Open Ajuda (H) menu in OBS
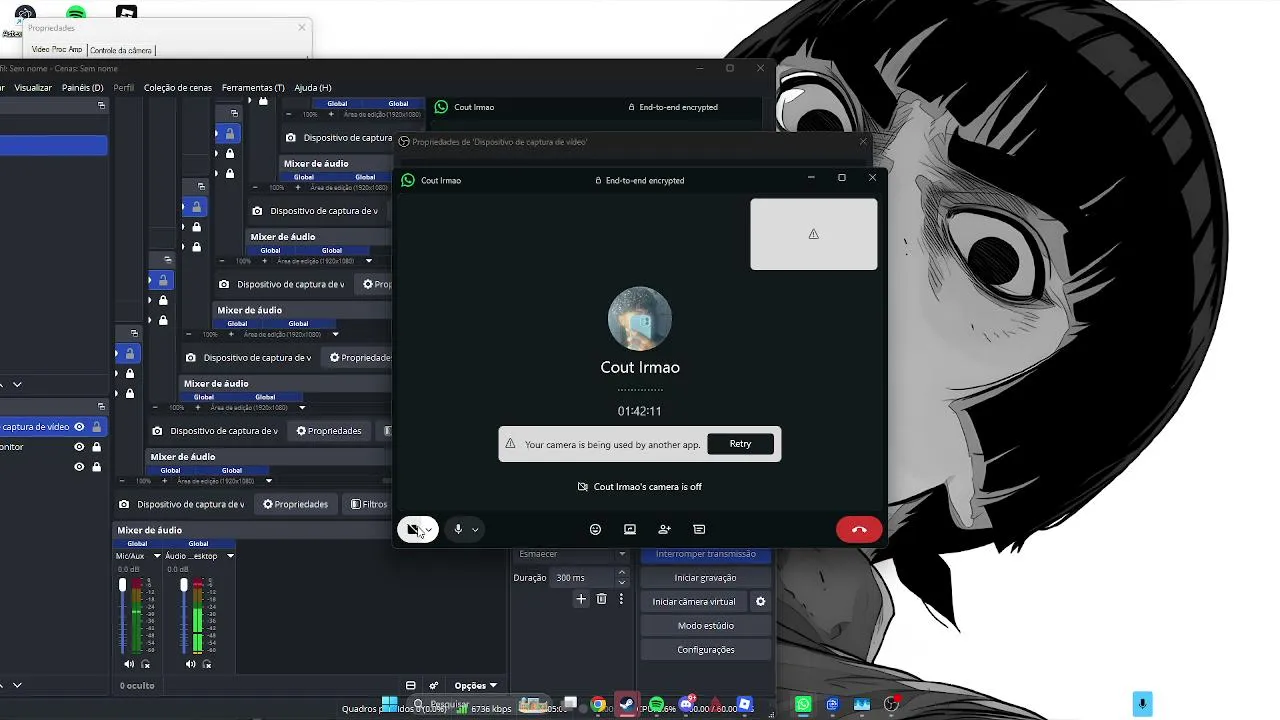 point(313,88)
